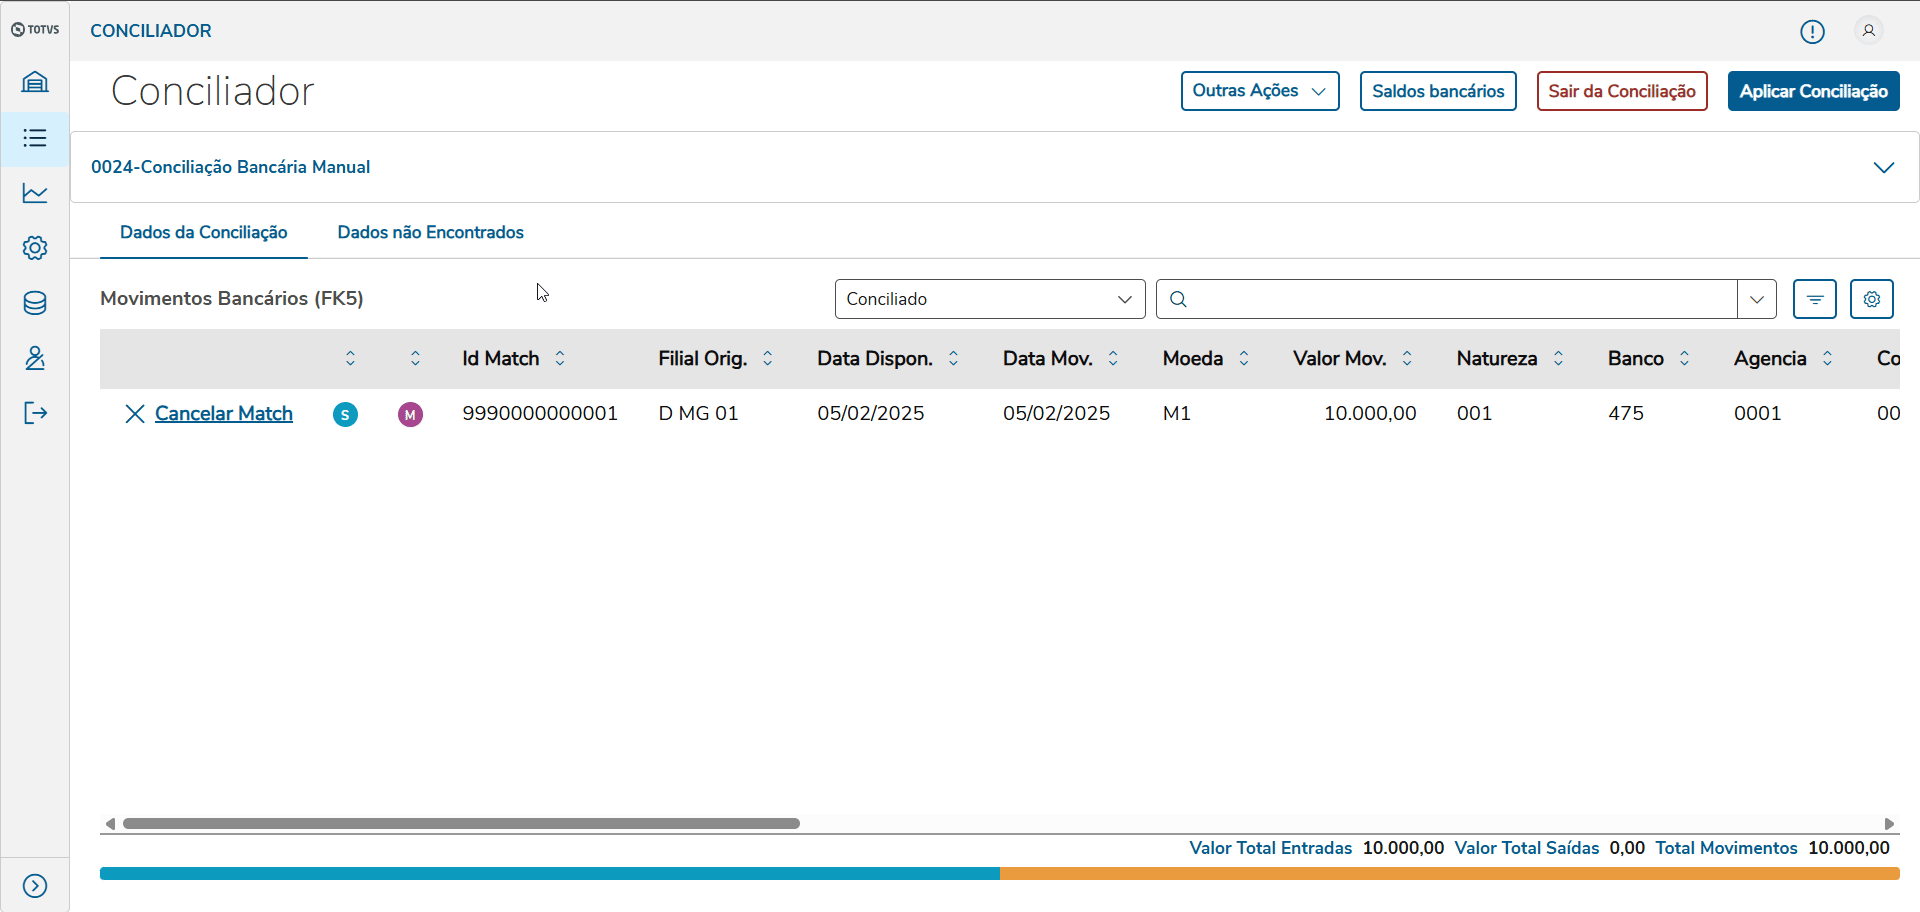Viewport: 1920px width, 912px height.
Task: Click the blue S status badge
Action: coord(345,414)
